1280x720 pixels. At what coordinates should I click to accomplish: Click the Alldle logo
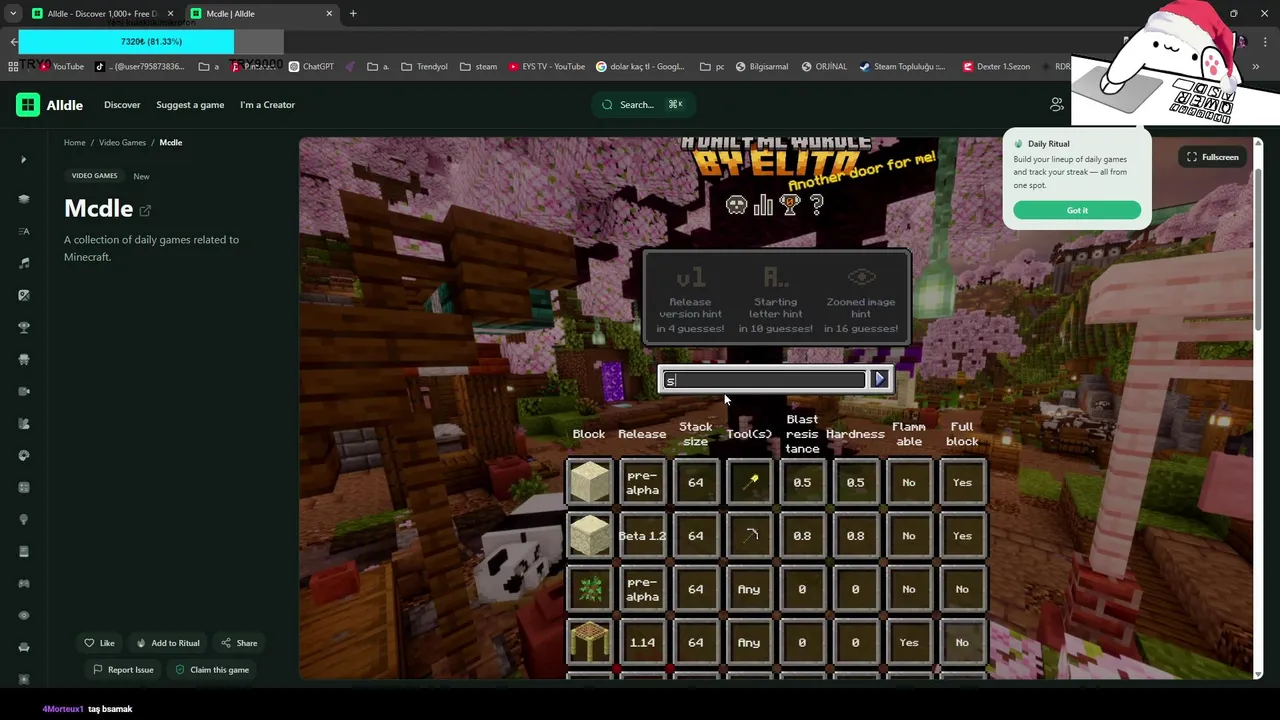[x=49, y=105]
